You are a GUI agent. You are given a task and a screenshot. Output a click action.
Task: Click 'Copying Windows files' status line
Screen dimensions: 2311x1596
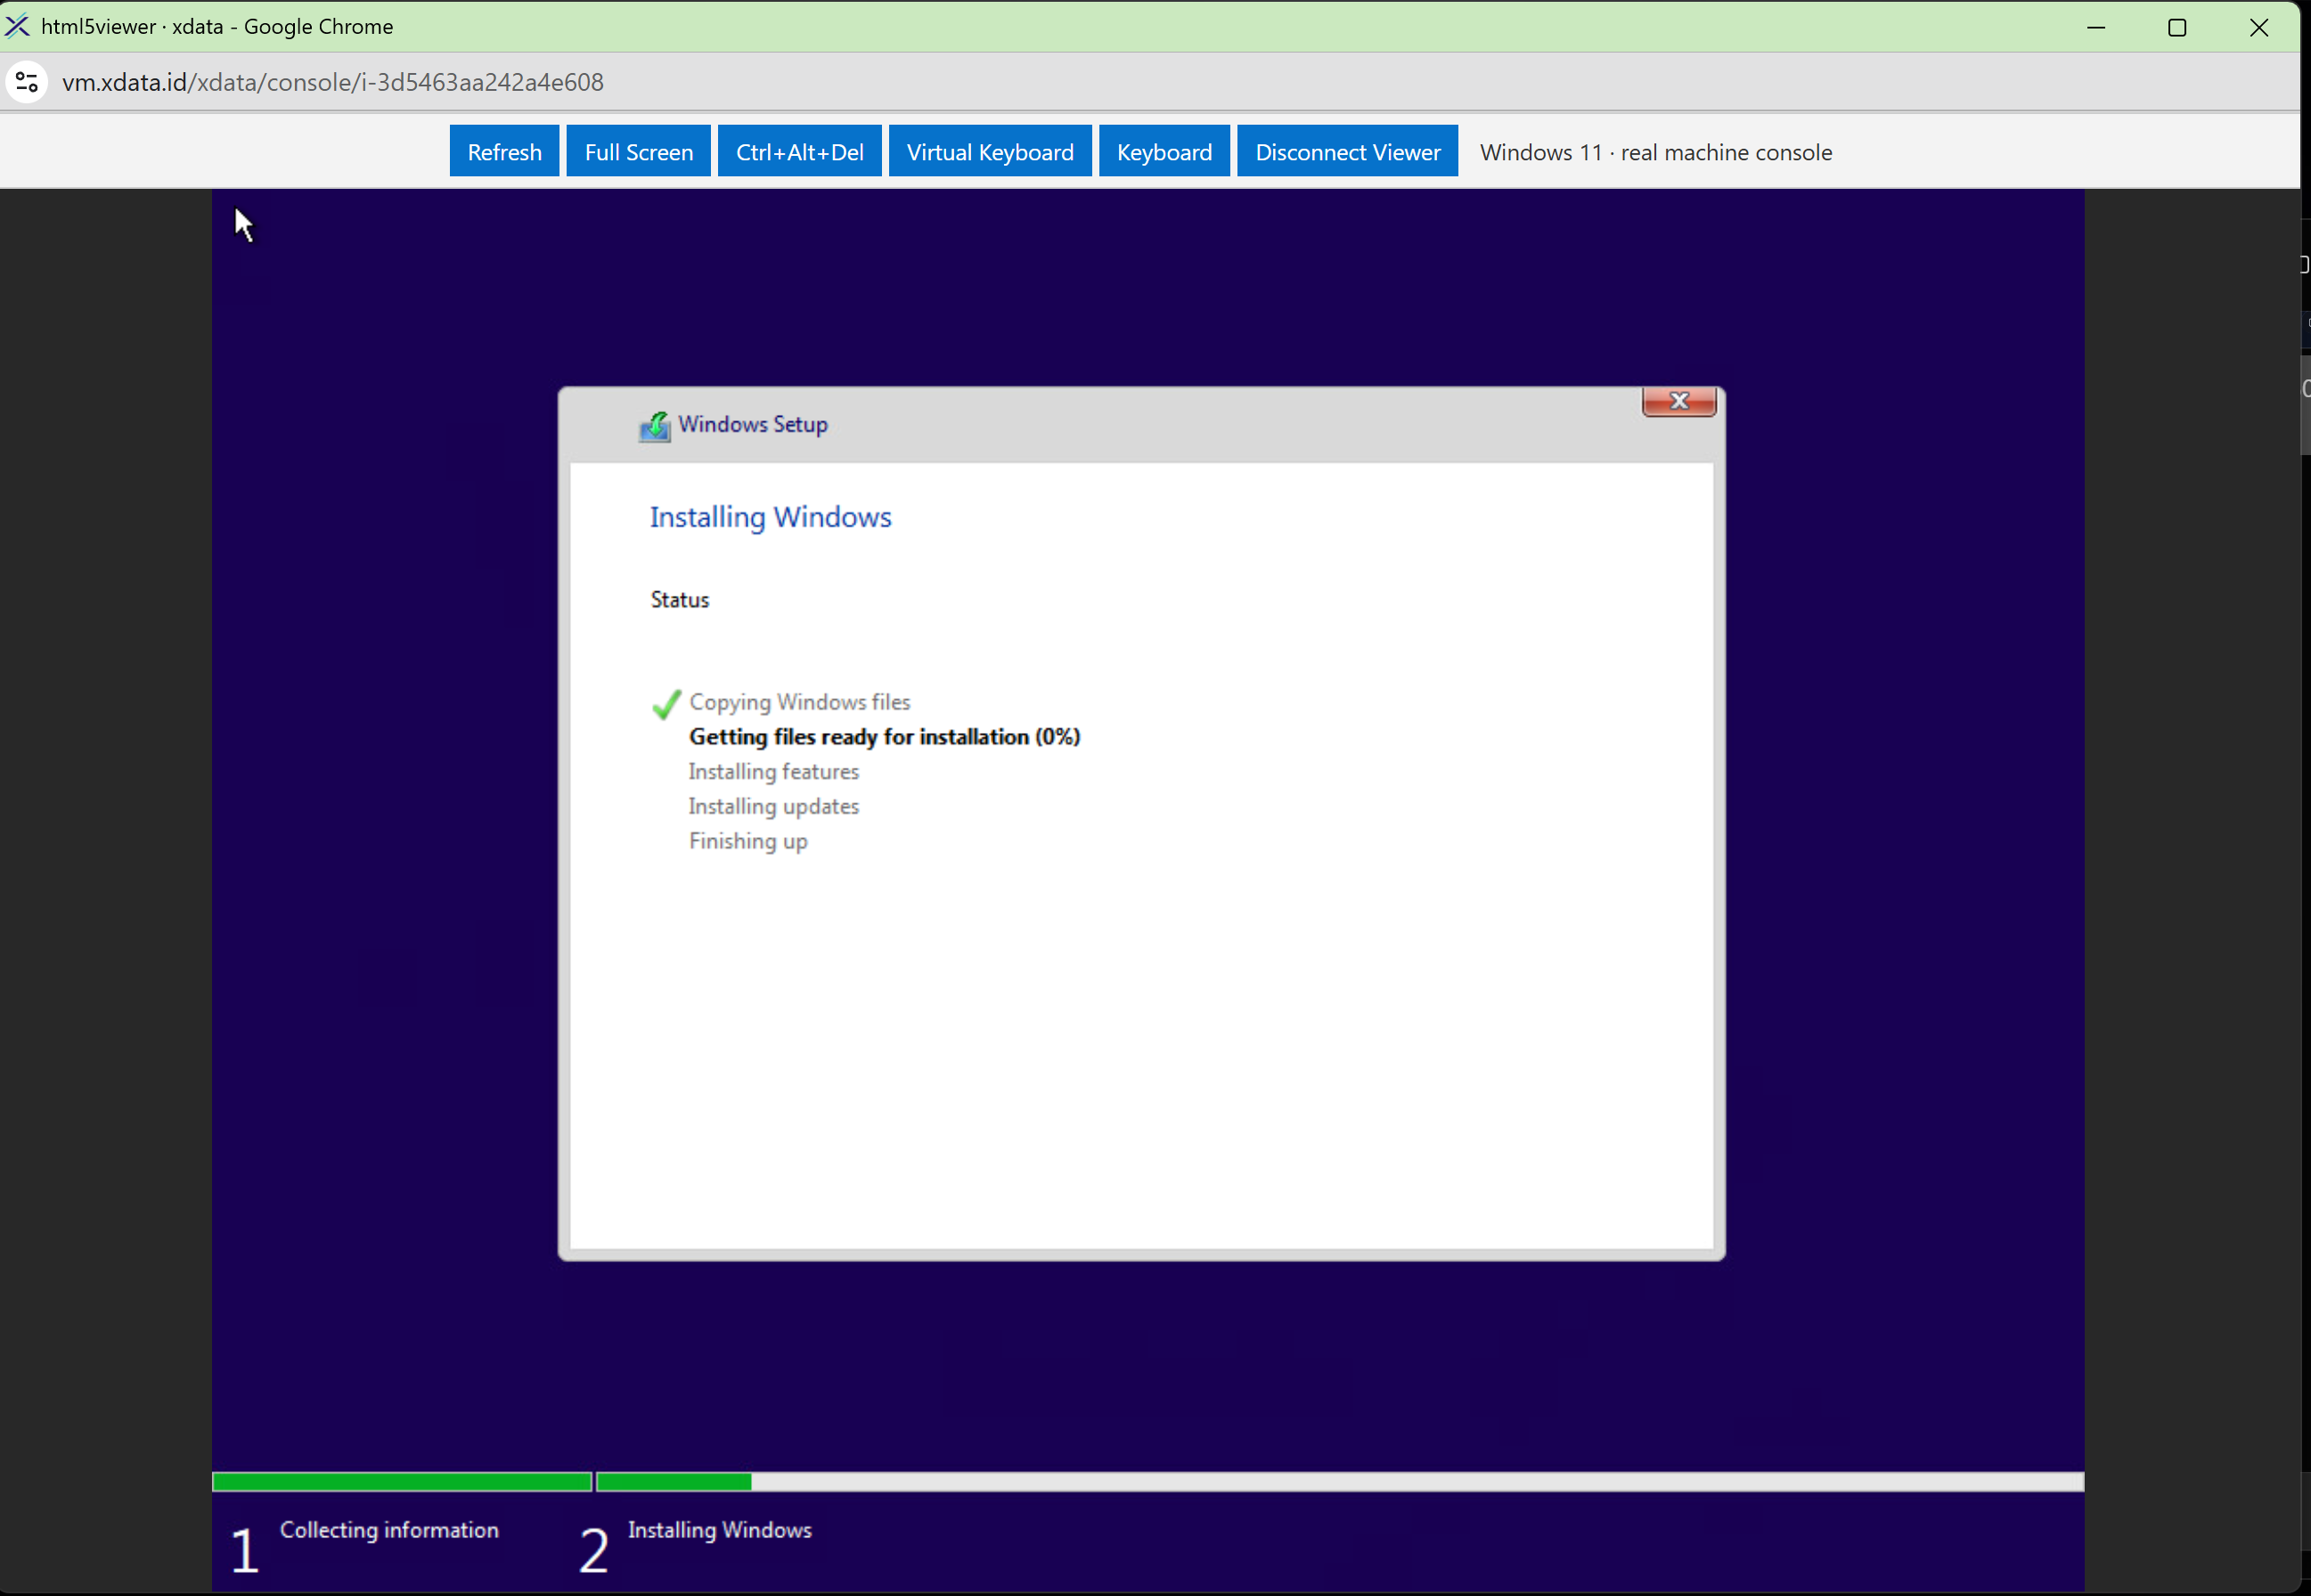pos(800,702)
